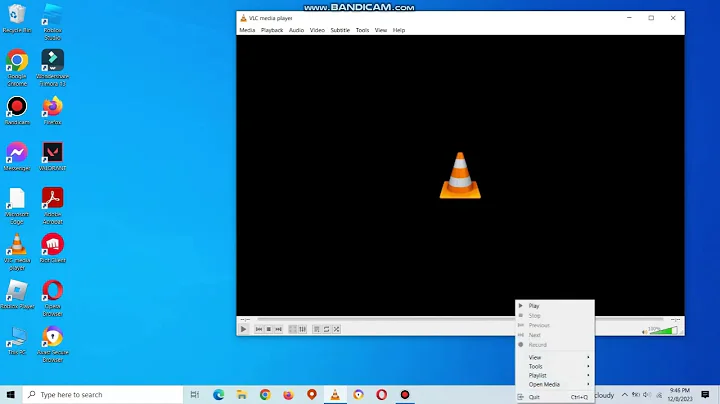The width and height of the screenshot is (720, 404).
Task: Show extended settings equalizer button
Action: [302, 329]
